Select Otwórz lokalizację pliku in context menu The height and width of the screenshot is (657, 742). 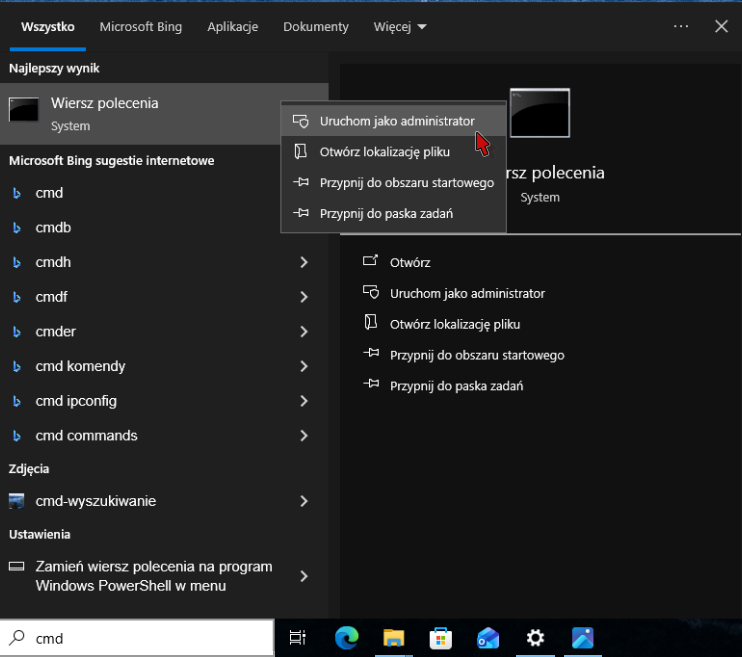393,152
